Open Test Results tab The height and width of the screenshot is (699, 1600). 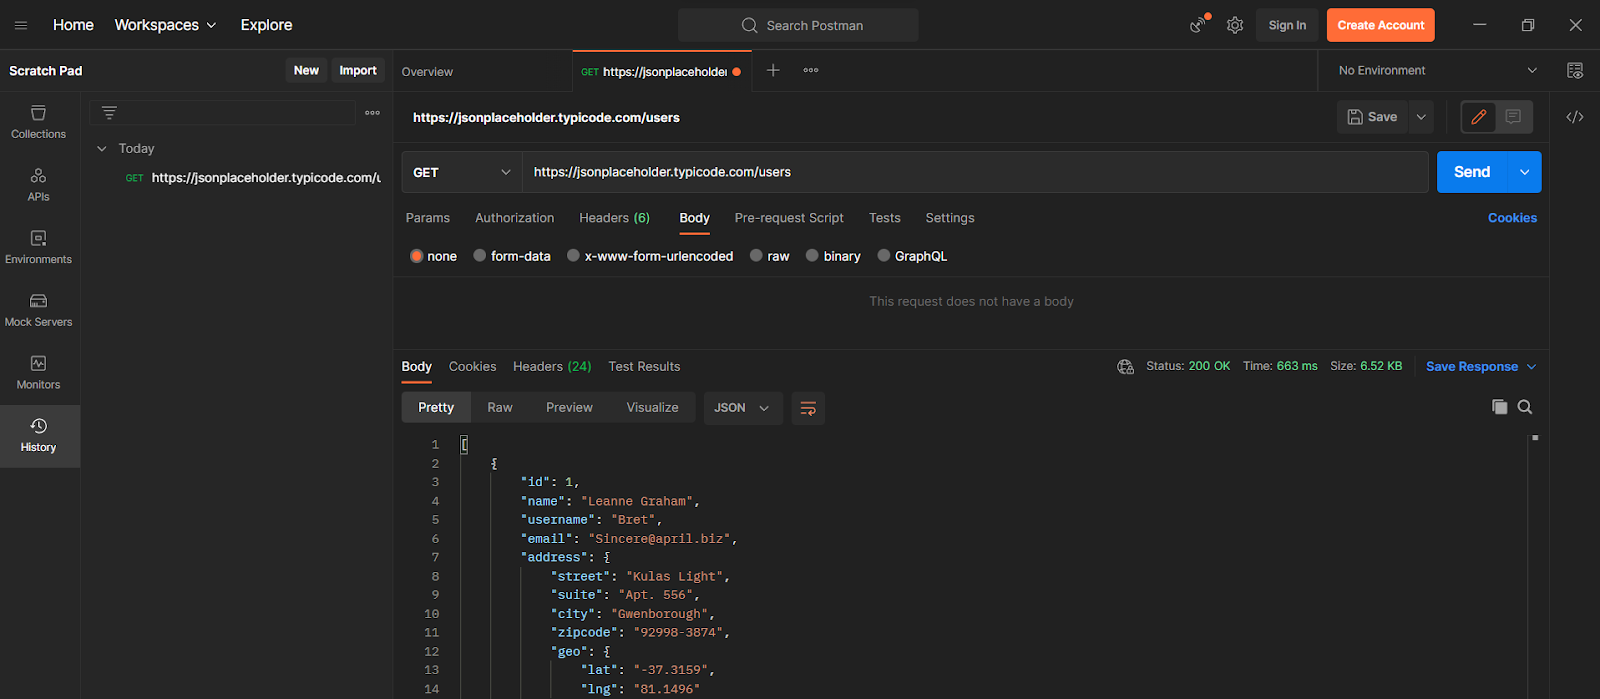(x=644, y=367)
